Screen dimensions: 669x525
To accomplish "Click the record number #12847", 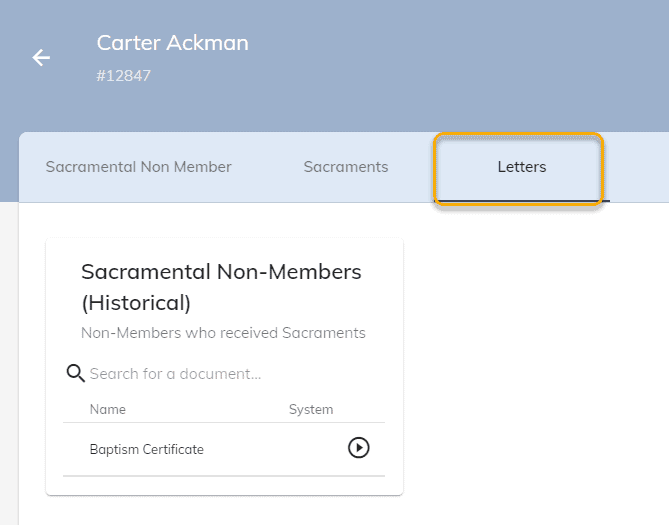I will click(123, 76).
